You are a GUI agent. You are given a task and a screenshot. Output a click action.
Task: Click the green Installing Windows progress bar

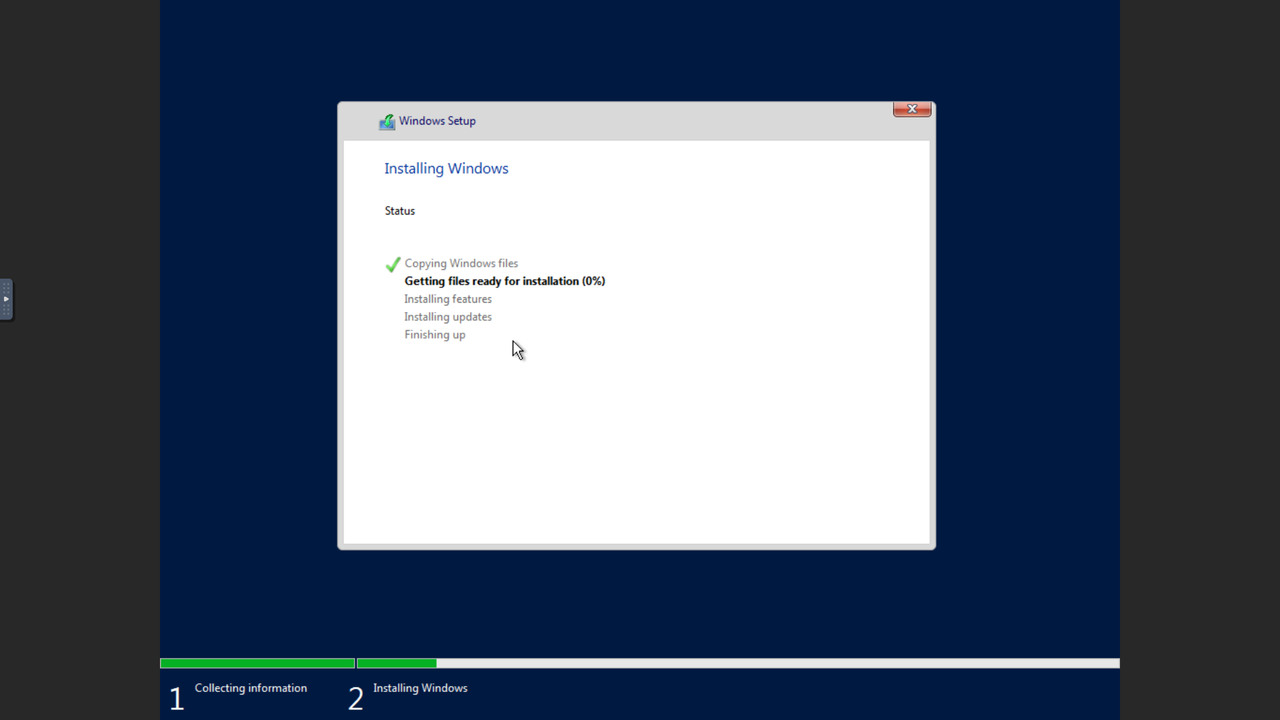click(397, 663)
